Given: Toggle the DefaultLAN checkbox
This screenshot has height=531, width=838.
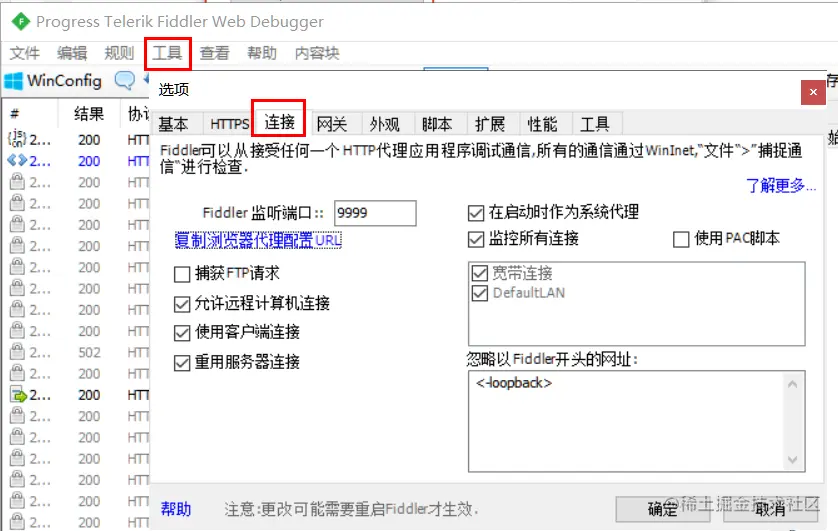Looking at the screenshot, I should [480, 293].
